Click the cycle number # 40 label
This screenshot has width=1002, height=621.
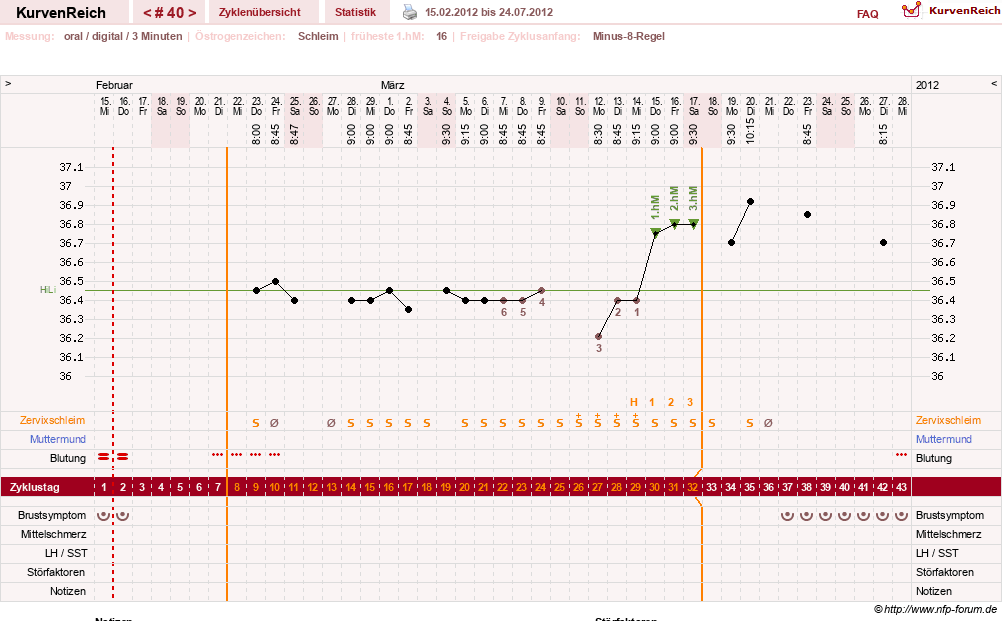[169, 12]
